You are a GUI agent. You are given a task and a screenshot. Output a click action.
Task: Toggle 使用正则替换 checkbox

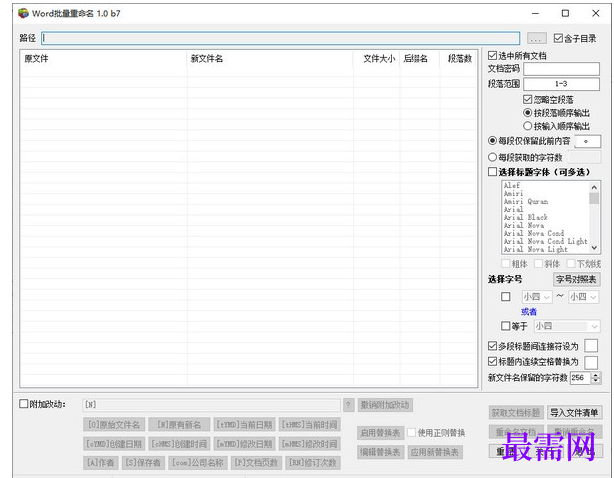click(411, 433)
